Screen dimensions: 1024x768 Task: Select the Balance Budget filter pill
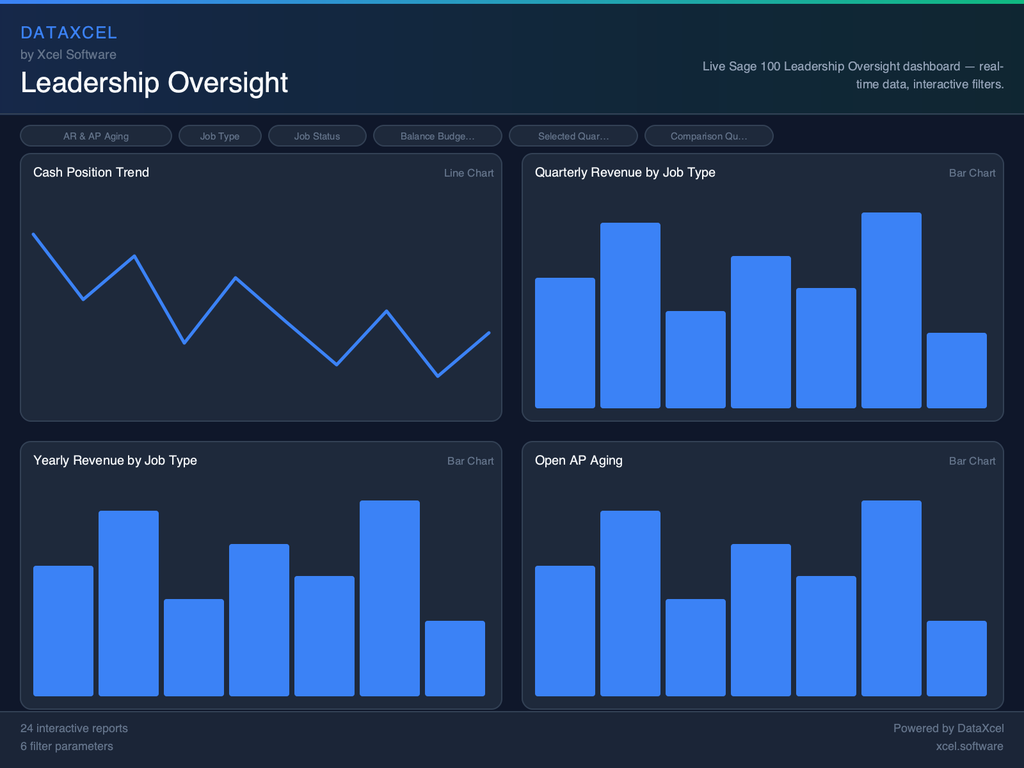pyautogui.click(x=437, y=136)
